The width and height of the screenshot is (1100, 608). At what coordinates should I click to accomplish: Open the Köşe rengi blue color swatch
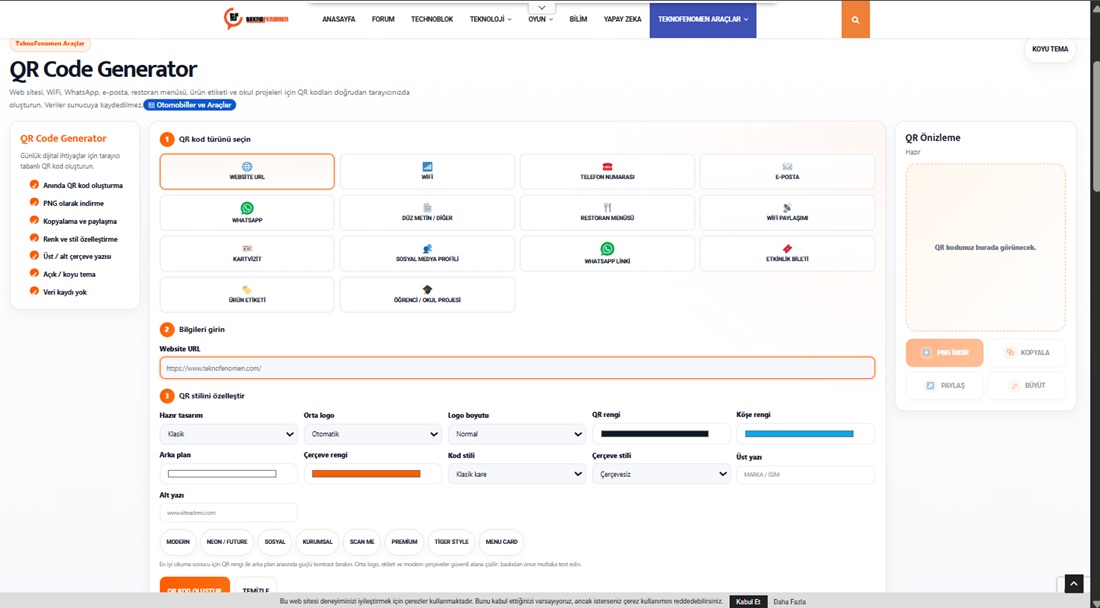point(799,434)
